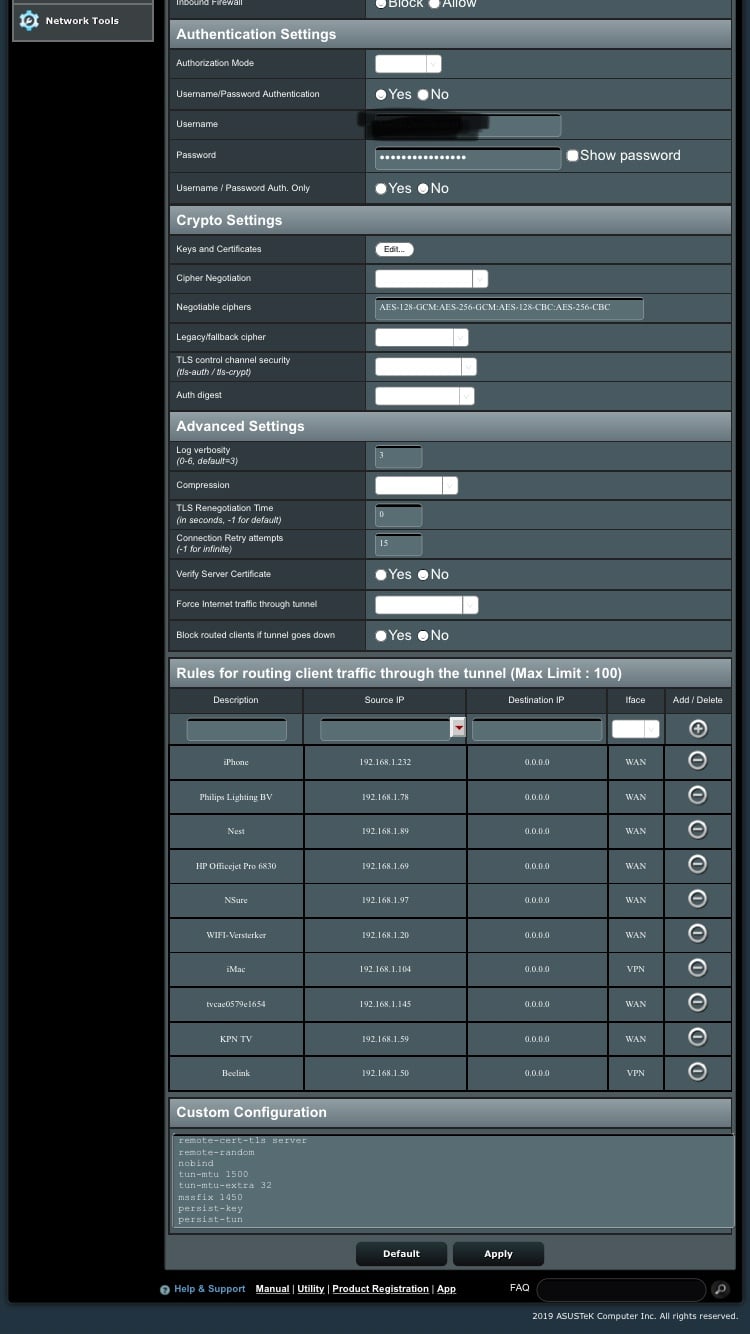The width and height of the screenshot is (750, 1334).
Task: Open Force Internet traffic through tunnel dropdown
Action: (426, 605)
